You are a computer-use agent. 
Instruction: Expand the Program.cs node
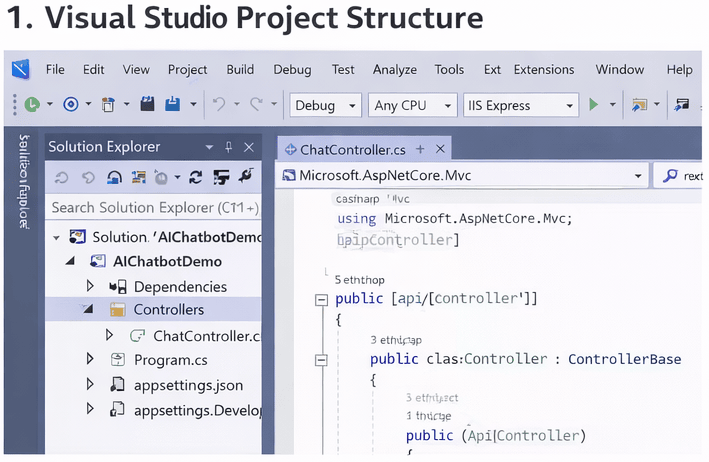tap(90, 359)
